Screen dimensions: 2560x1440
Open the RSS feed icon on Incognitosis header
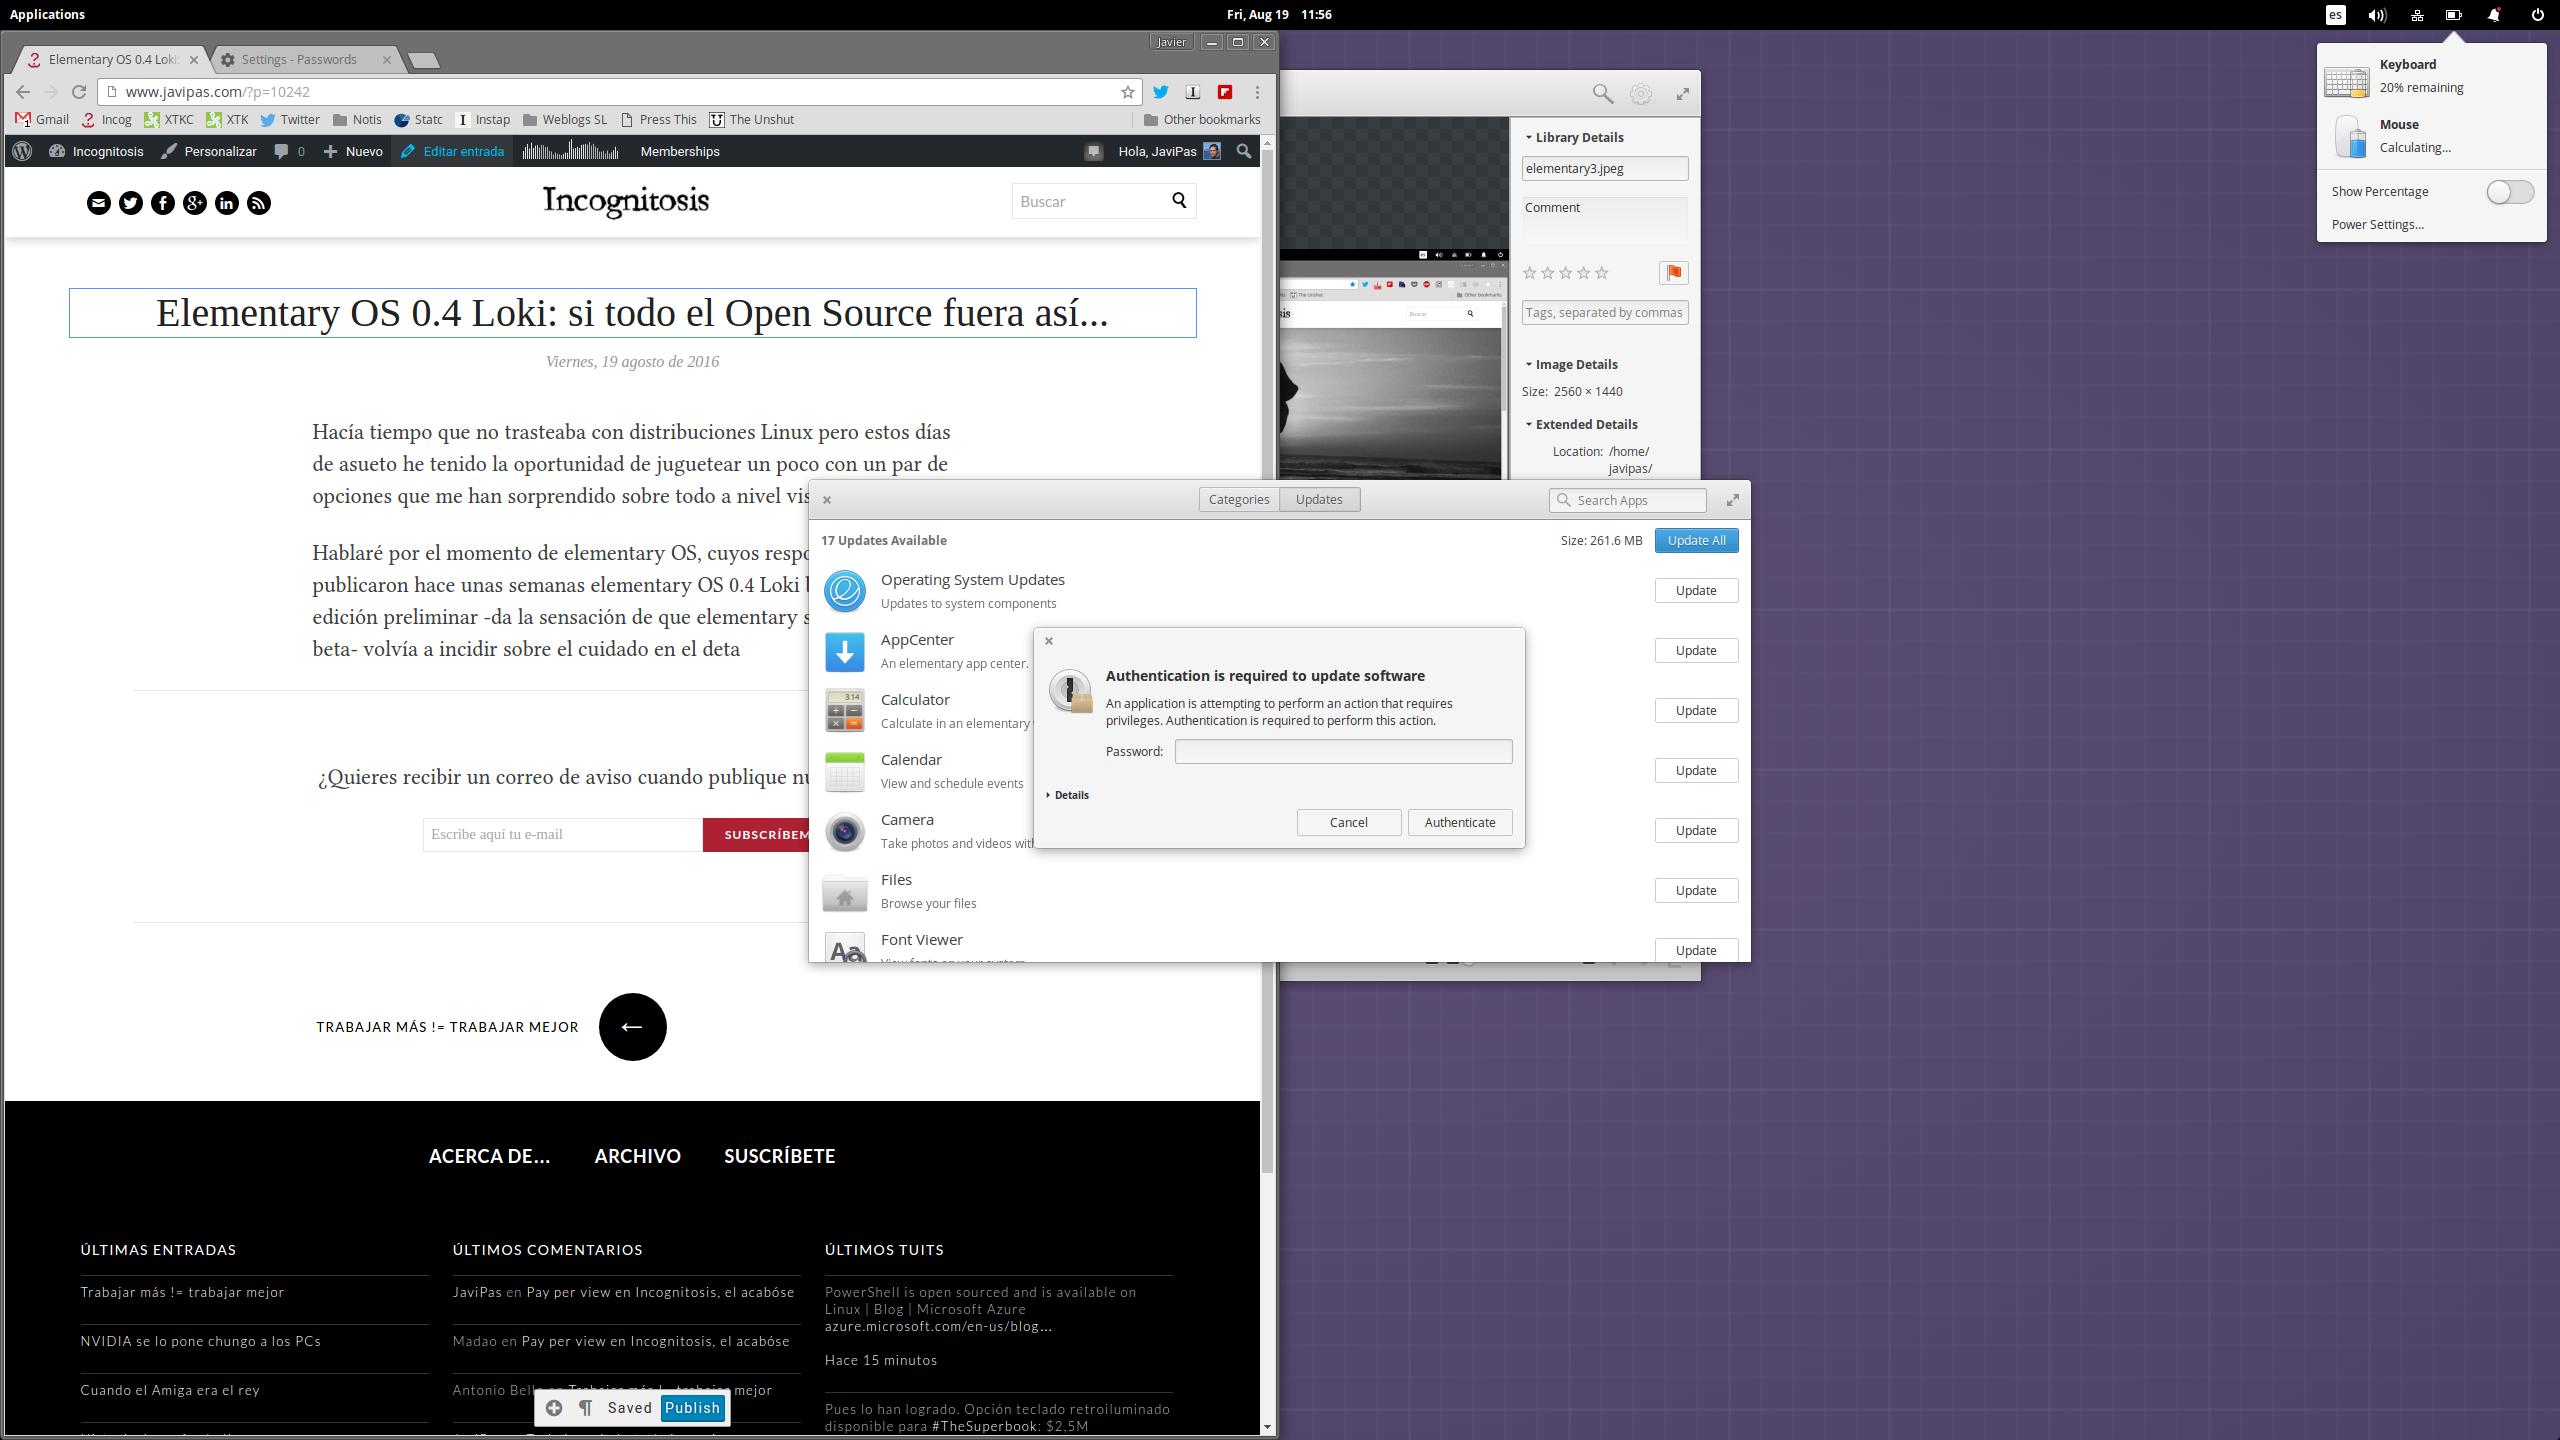[x=259, y=203]
